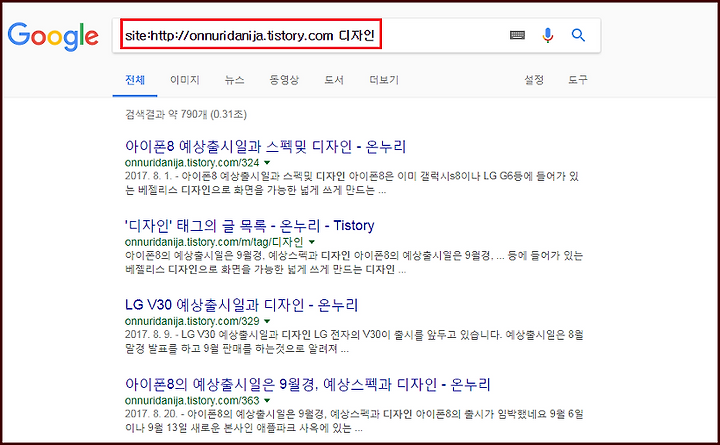Open the on-screen keyboard input tool
The width and height of the screenshot is (720, 445).
(x=517, y=35)
